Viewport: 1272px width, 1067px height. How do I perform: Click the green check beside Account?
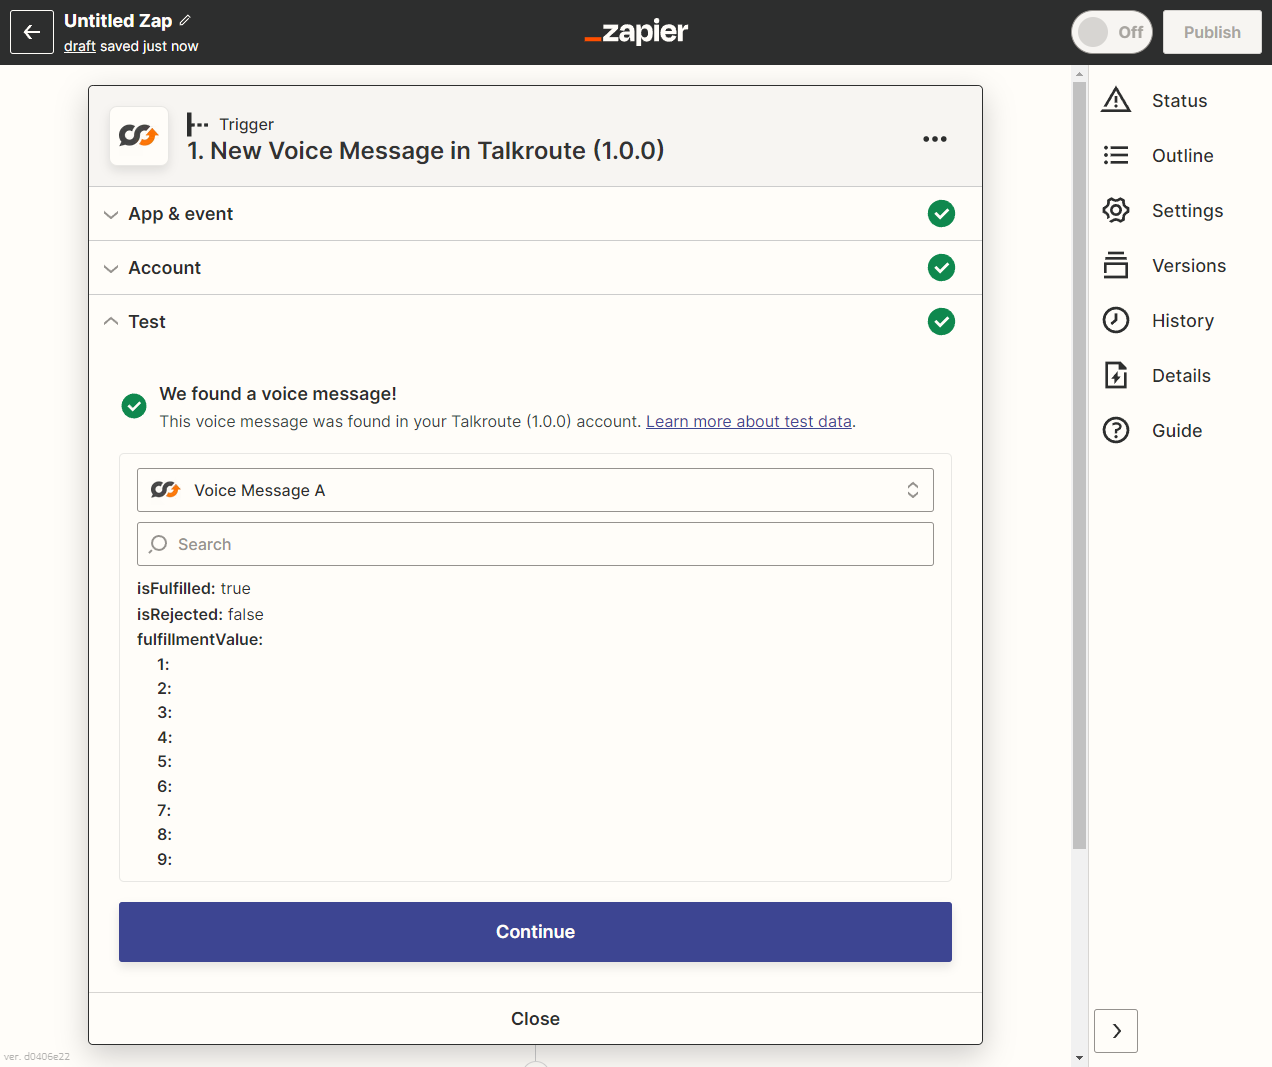click(941, 267)
